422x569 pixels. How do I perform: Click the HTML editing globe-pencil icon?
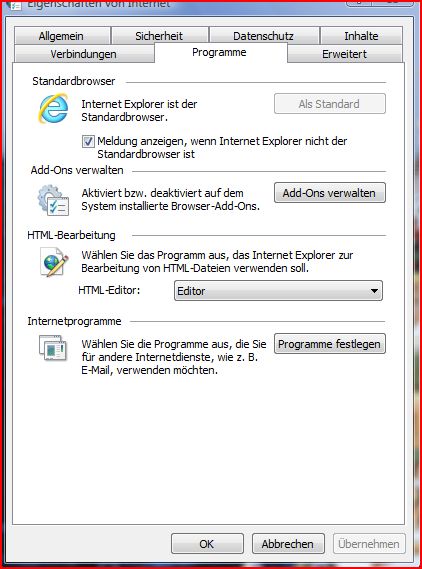(54, 262)
